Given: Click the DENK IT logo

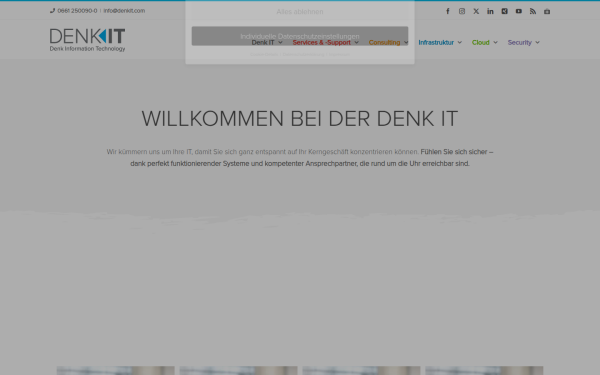Looking at the screenshot, I should [x=87, y=39].
